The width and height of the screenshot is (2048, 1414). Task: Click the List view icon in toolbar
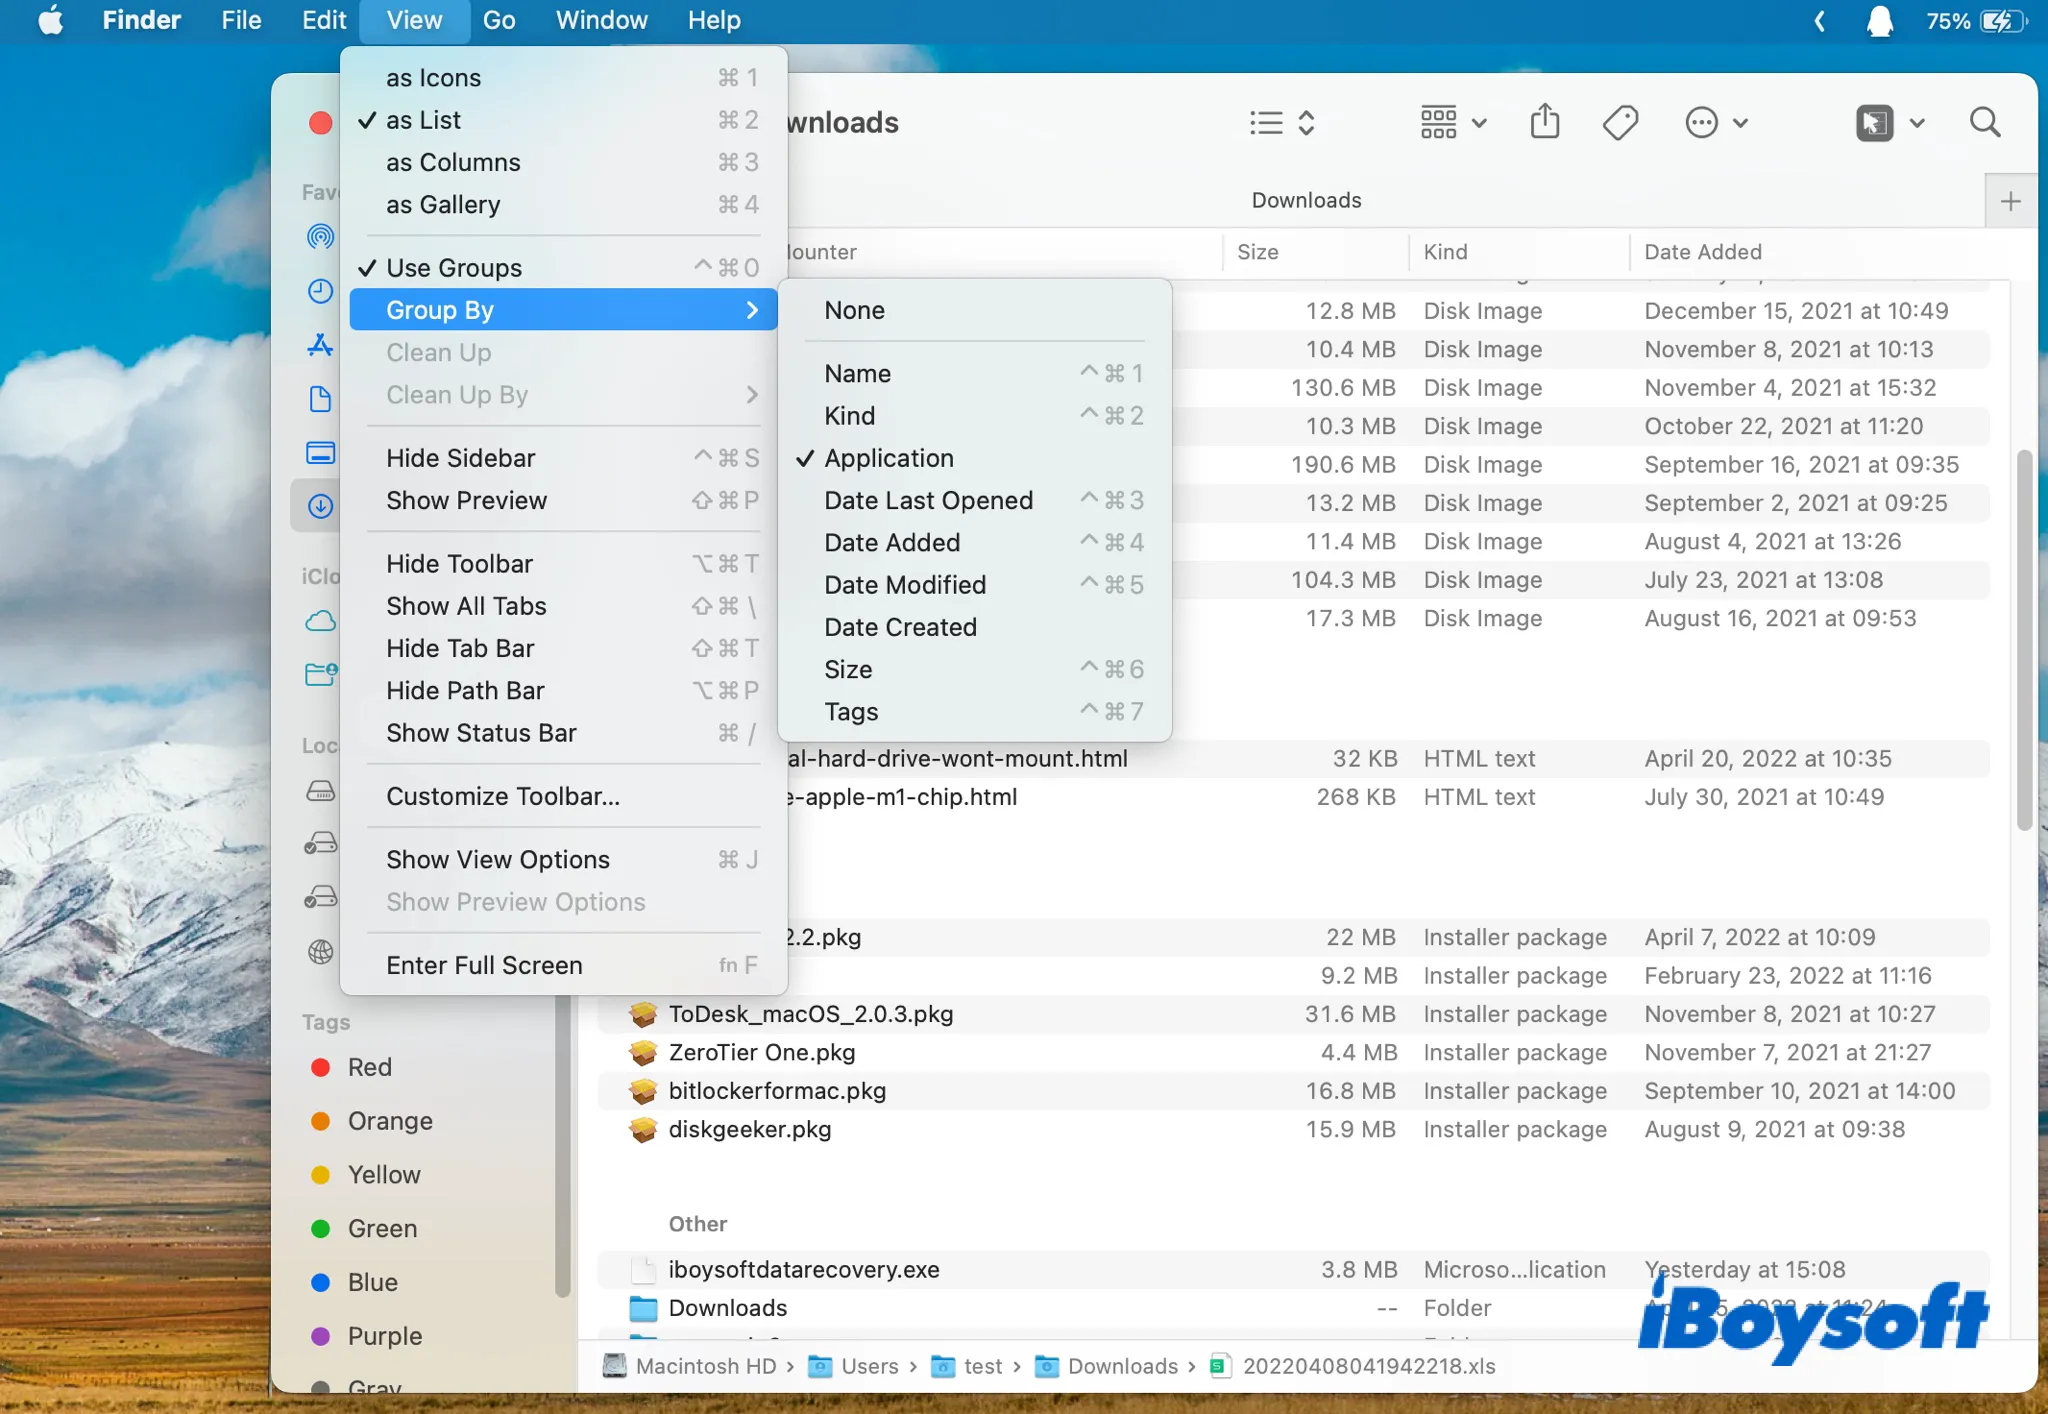(x=1267, y=123)
